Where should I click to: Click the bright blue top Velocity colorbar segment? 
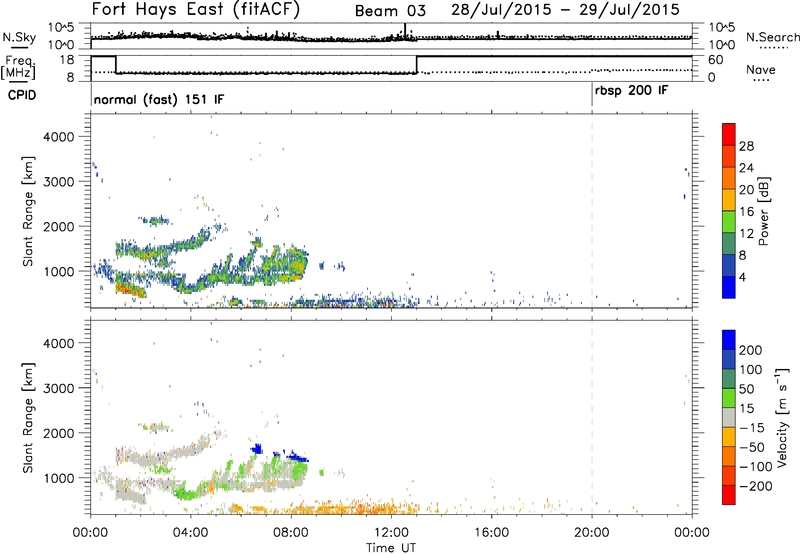[729, 340]
